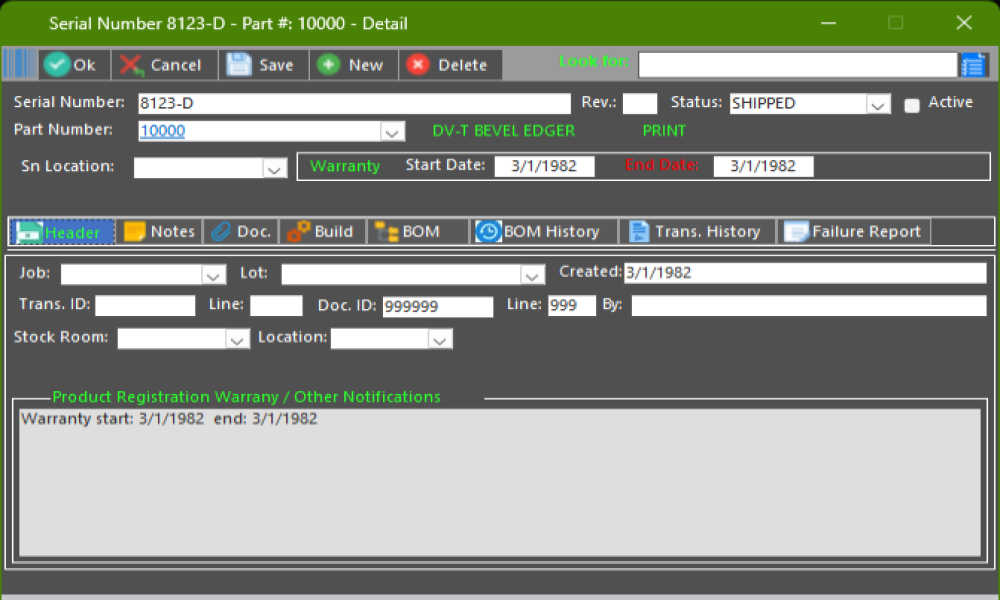
Task: Click the green checkmark Ok icon
Action: [57, 65]
